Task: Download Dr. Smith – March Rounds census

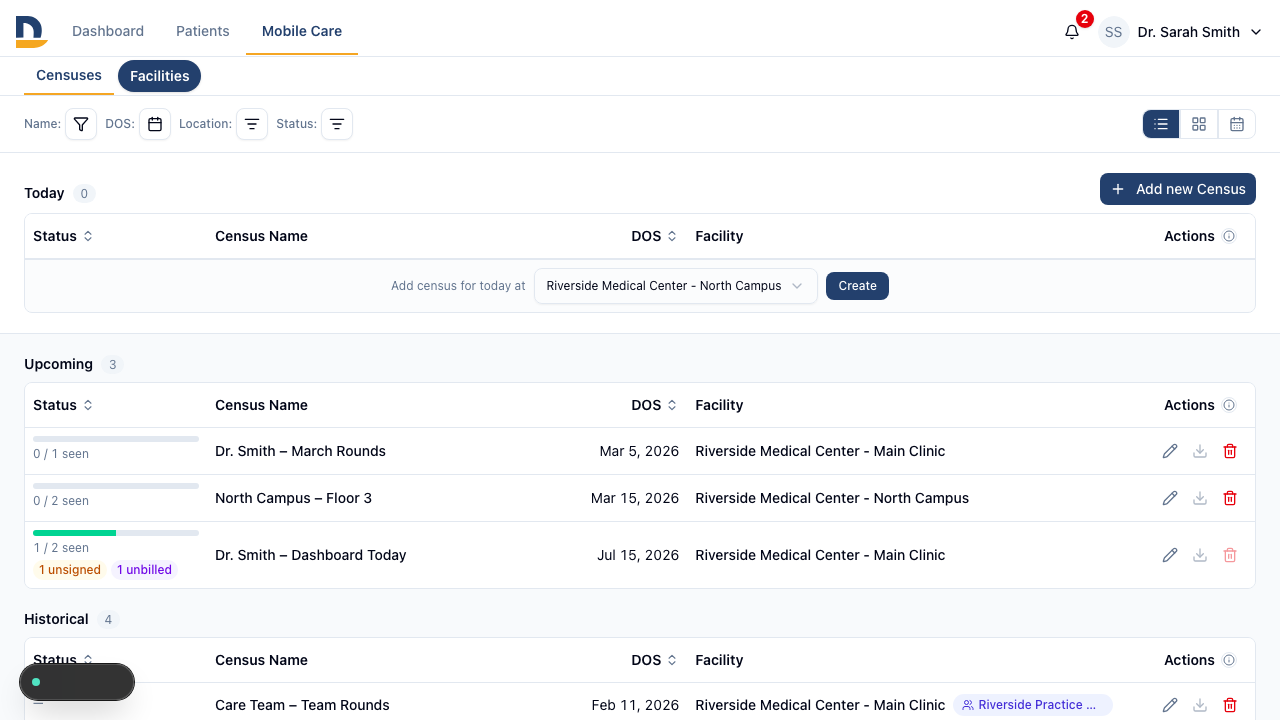Action: tap(1200, 451)
